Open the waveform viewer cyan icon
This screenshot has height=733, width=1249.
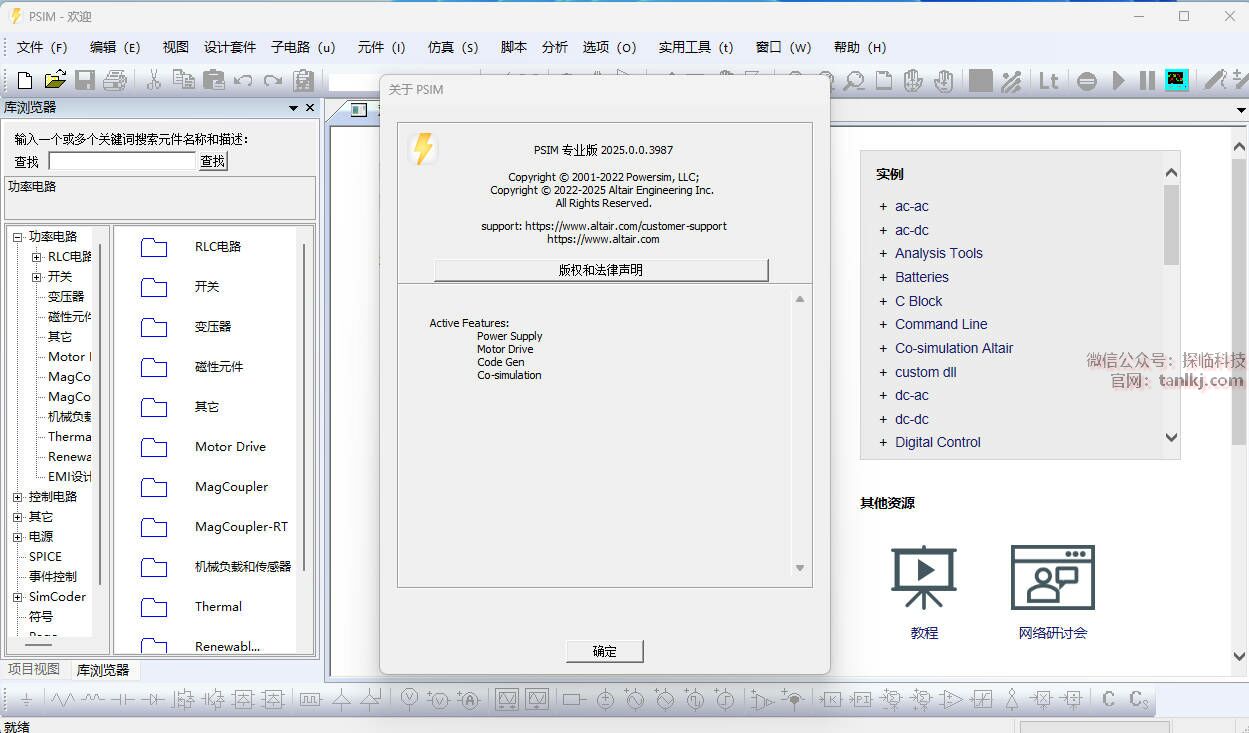[x=1176, y=80]
